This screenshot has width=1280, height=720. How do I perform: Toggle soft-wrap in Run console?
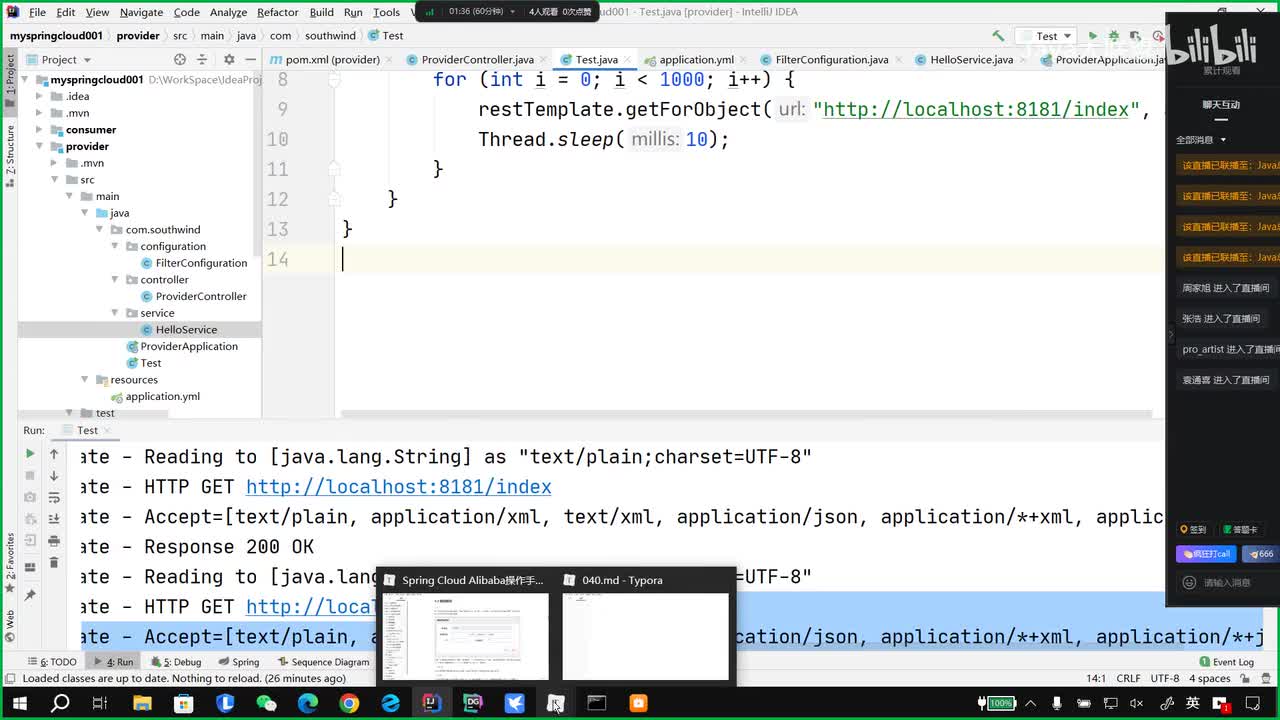(54, 497)
